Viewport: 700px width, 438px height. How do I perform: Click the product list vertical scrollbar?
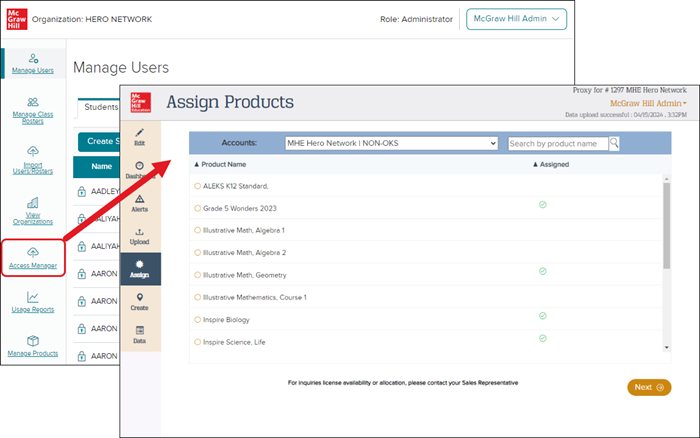[x=667, y=225]
